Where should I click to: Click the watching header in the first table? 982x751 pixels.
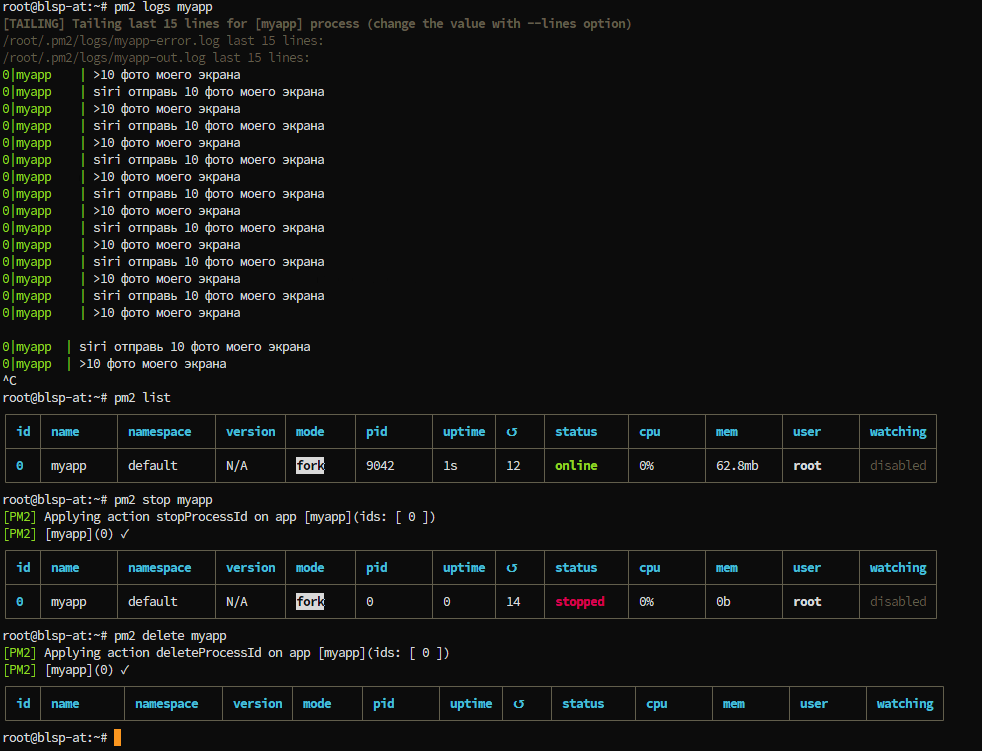tap(897, 432)
